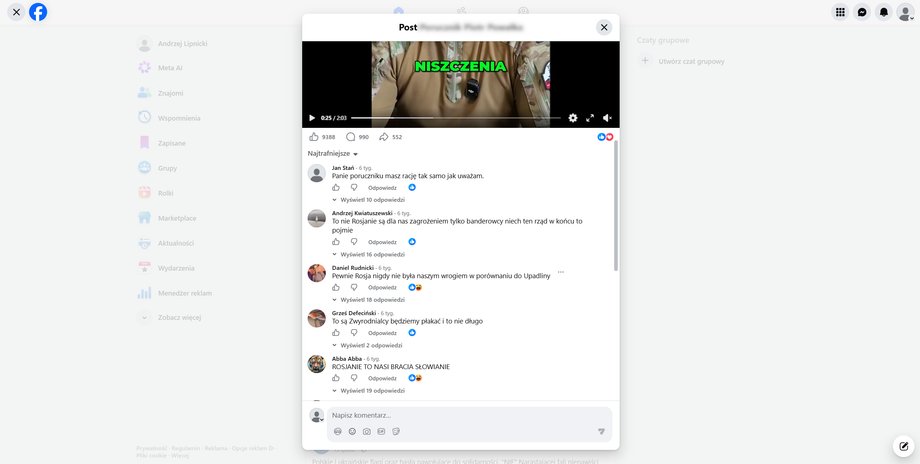This screenshot has width=920, height=464.
Task: Open the Facebook home logo
Action: (x=38, y=12)
